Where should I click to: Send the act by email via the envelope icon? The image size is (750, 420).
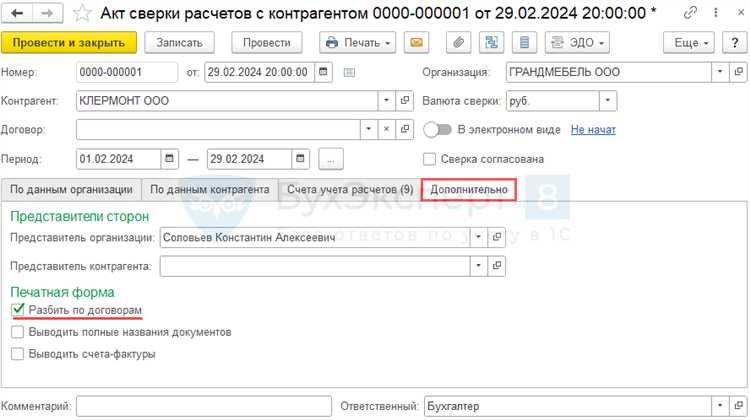(416, 43)
